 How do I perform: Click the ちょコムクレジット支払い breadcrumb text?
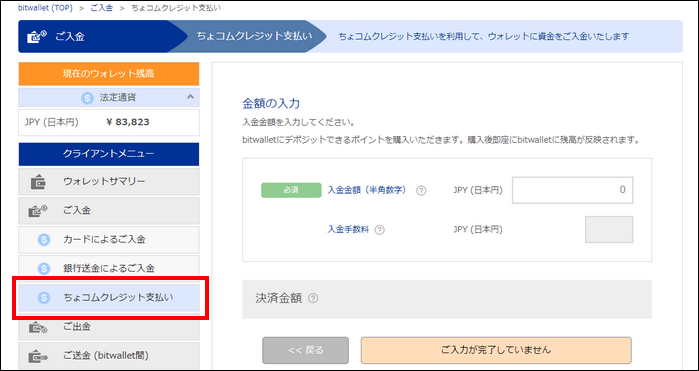pyautogui.click(x=176, y=8)
